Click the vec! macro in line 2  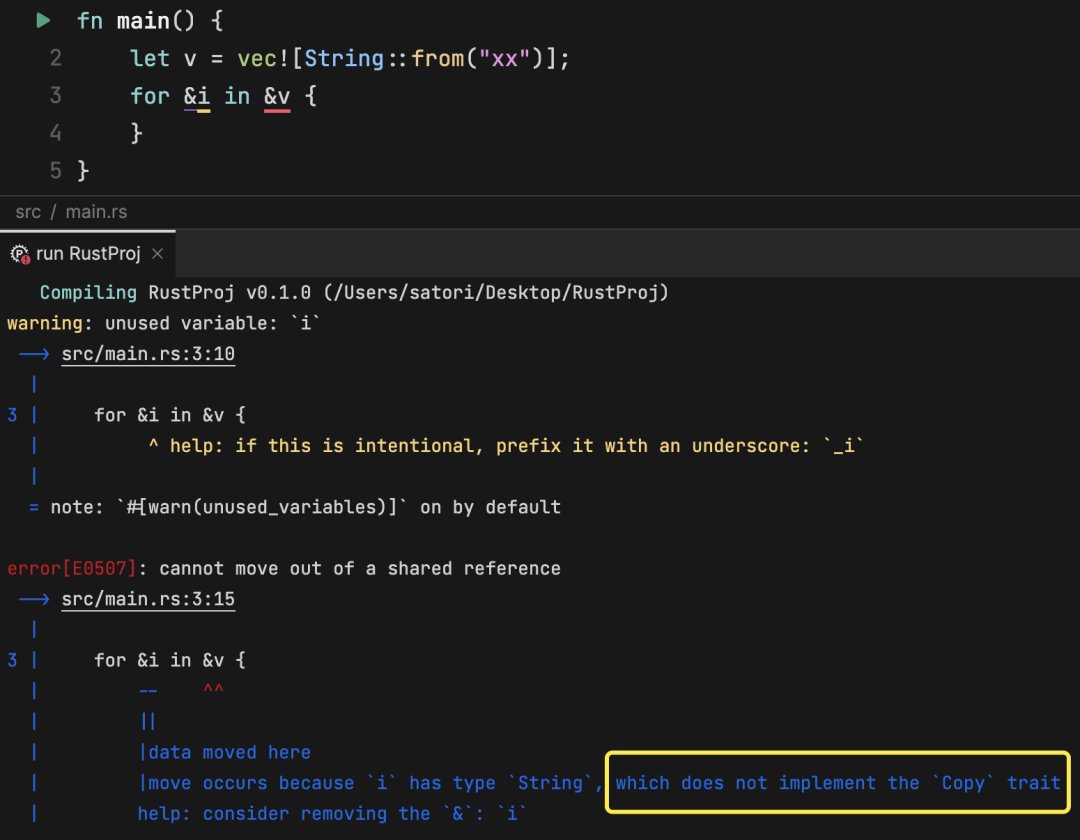(263, 59)
